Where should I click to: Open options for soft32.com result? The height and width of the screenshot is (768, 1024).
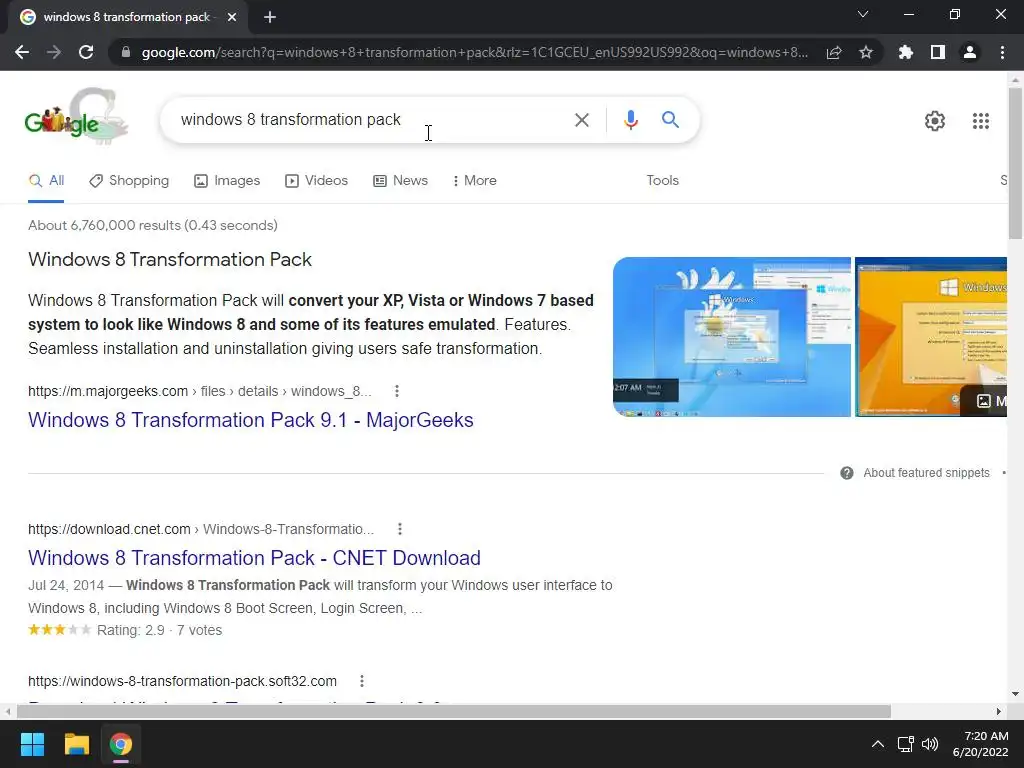(361, 681)
